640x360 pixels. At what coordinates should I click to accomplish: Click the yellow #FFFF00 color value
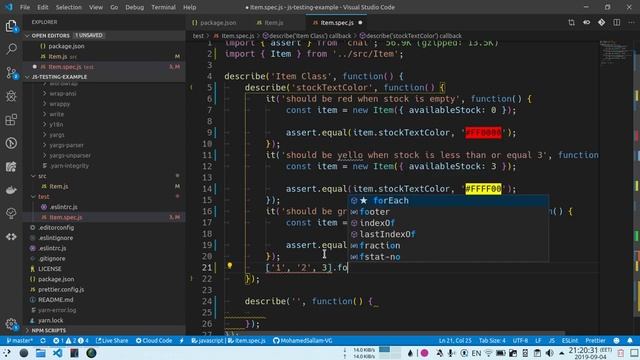point(483,189)
